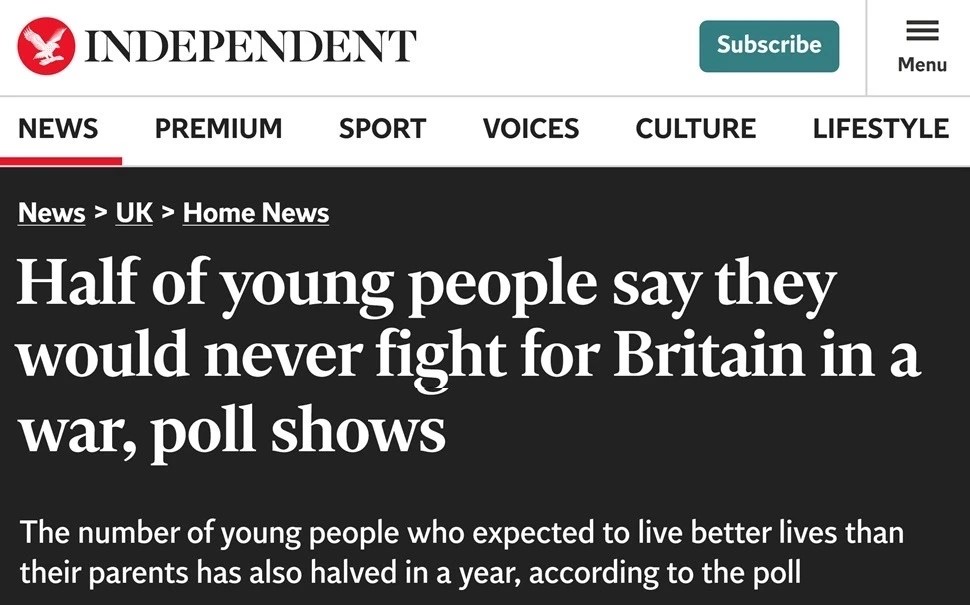This screenshot has width=970, height=605.
Task: Click the INDEPENDENT wordmark
Action: click(250, 46)
